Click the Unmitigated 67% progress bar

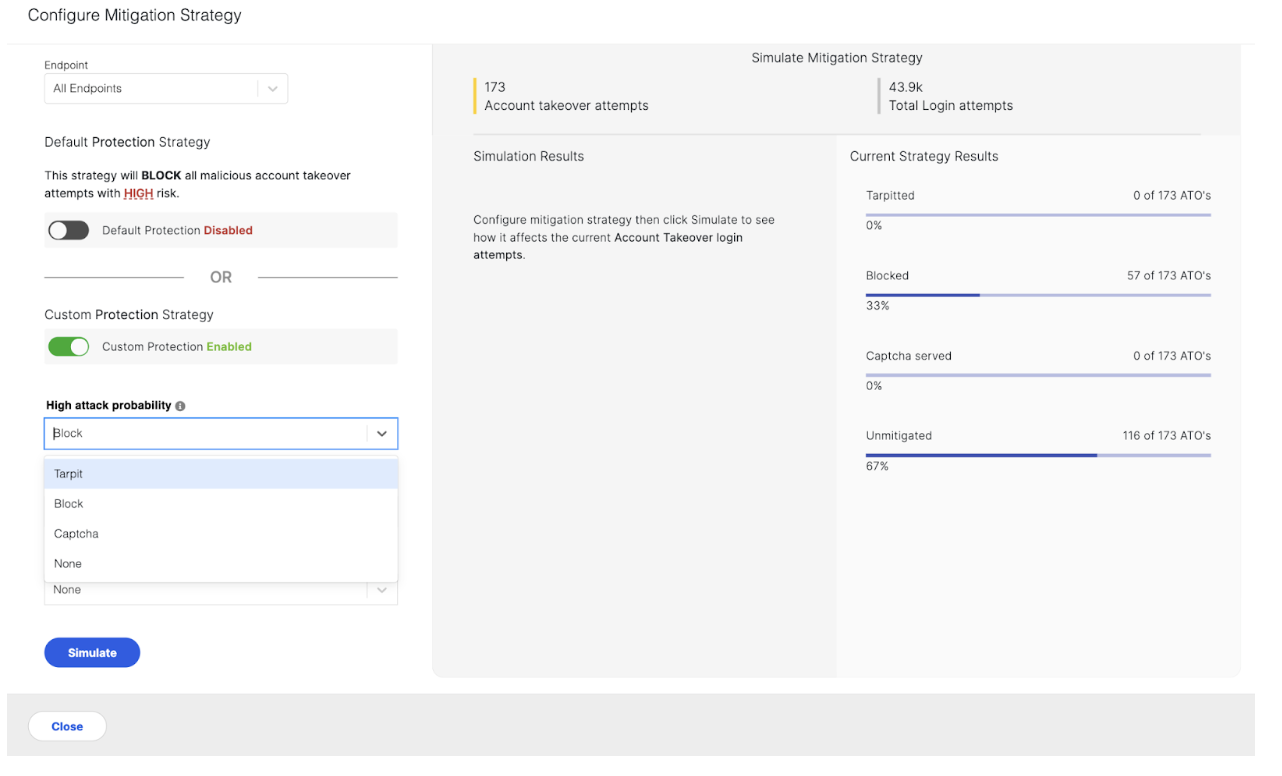click(x=1038, y=455)
